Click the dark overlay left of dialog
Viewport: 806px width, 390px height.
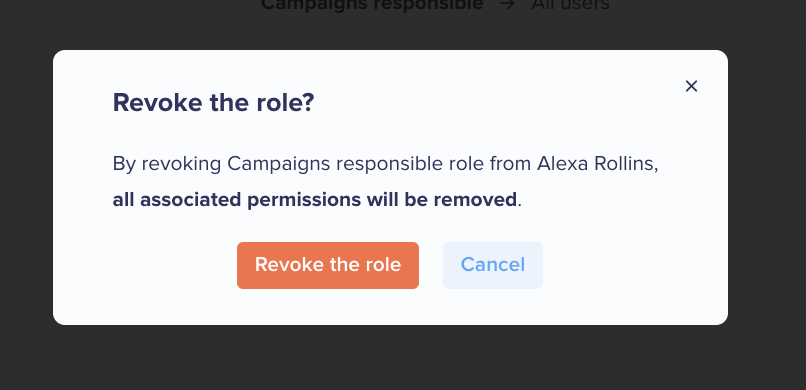pyautogui.click(x=26, y=195)
